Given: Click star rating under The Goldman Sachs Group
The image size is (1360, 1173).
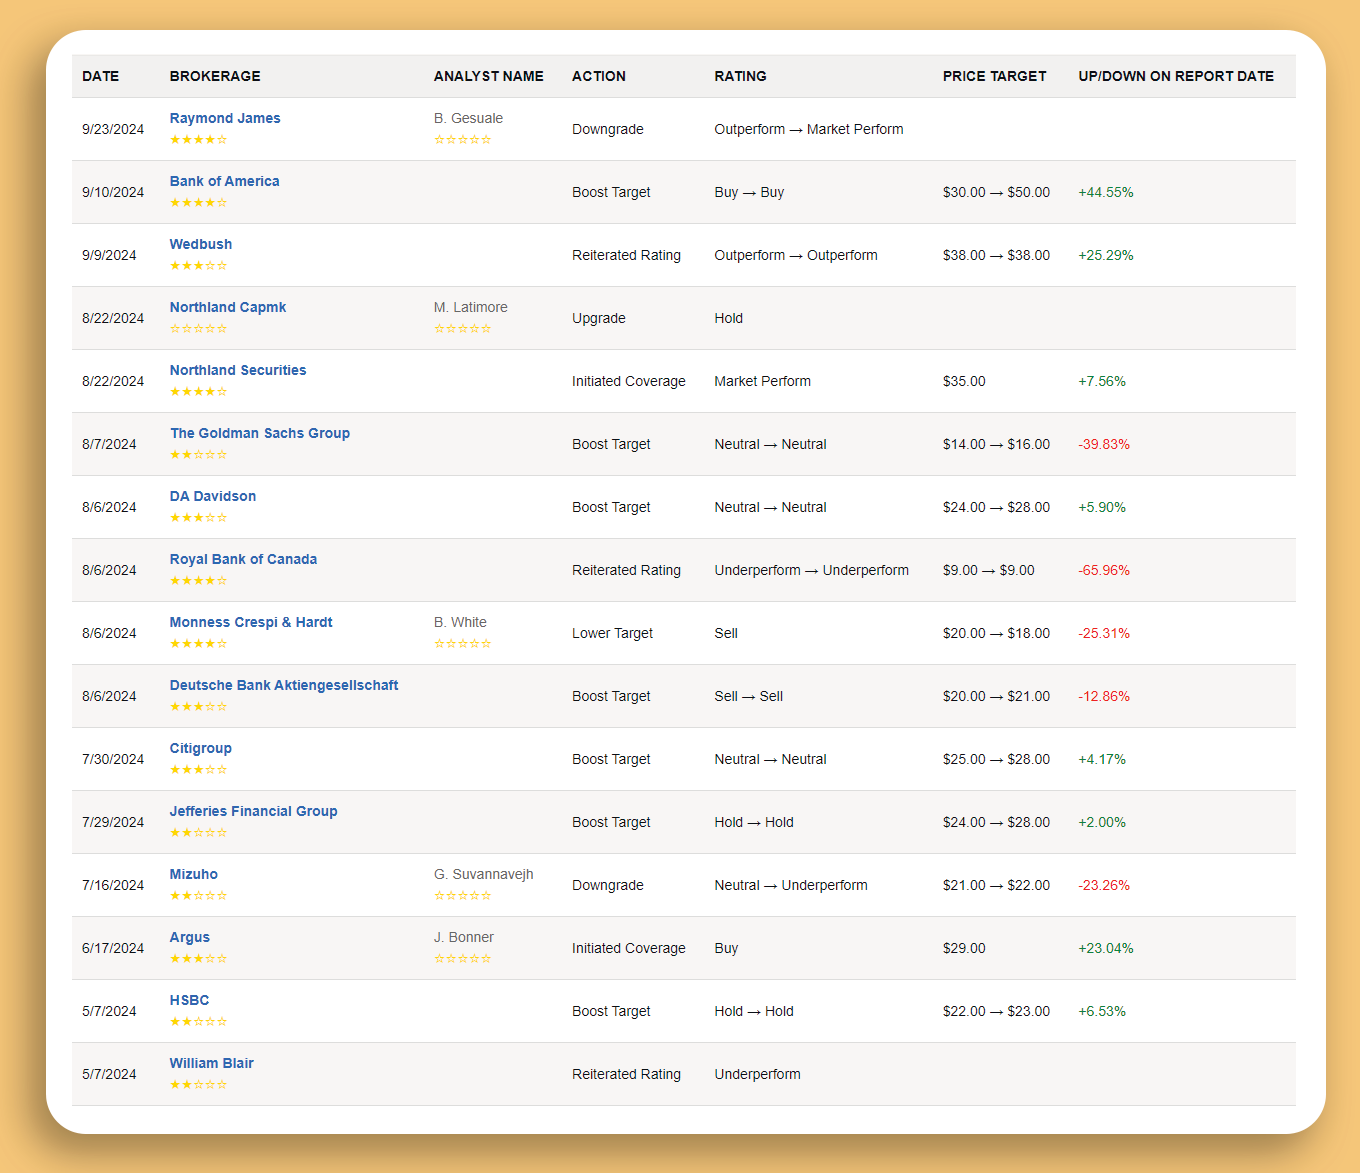Looking at the screenshot, I should pyautogui.click(x=199, y=455).
